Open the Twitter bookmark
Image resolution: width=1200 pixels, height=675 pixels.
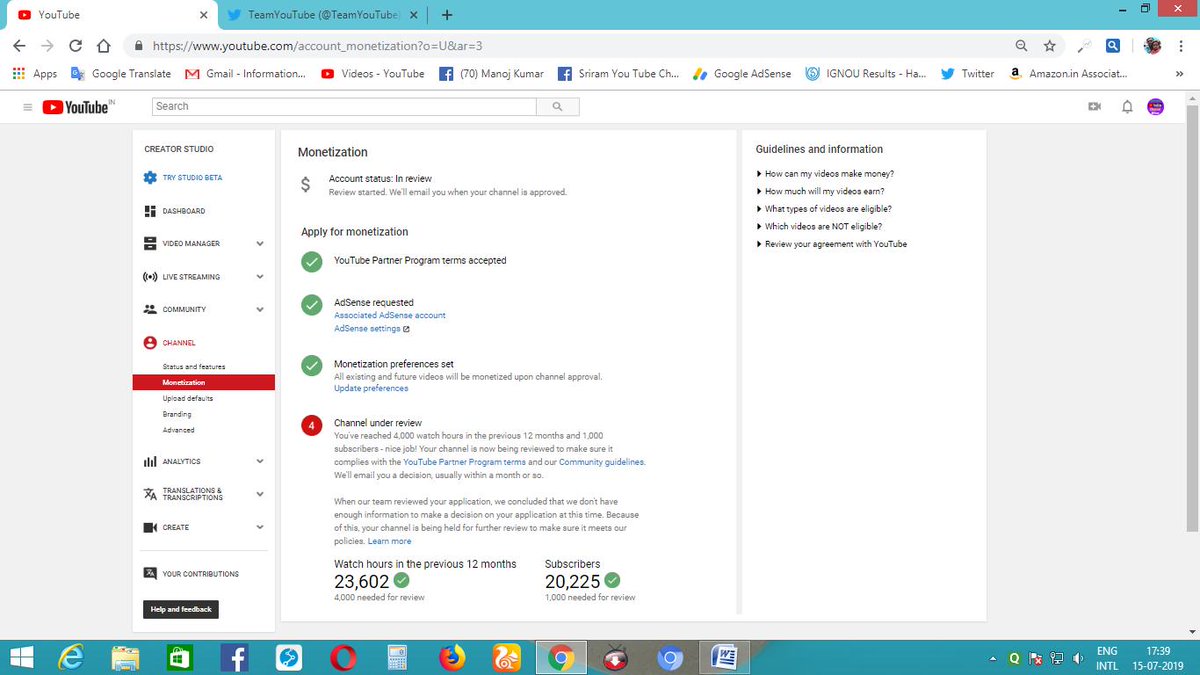tap(968, 73)
